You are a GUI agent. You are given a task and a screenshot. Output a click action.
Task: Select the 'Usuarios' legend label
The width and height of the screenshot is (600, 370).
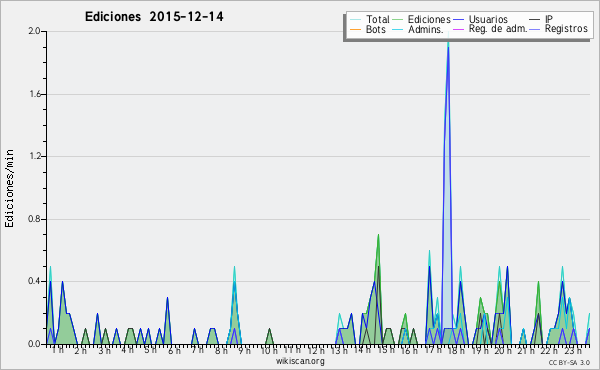click(x=488, y=19)
